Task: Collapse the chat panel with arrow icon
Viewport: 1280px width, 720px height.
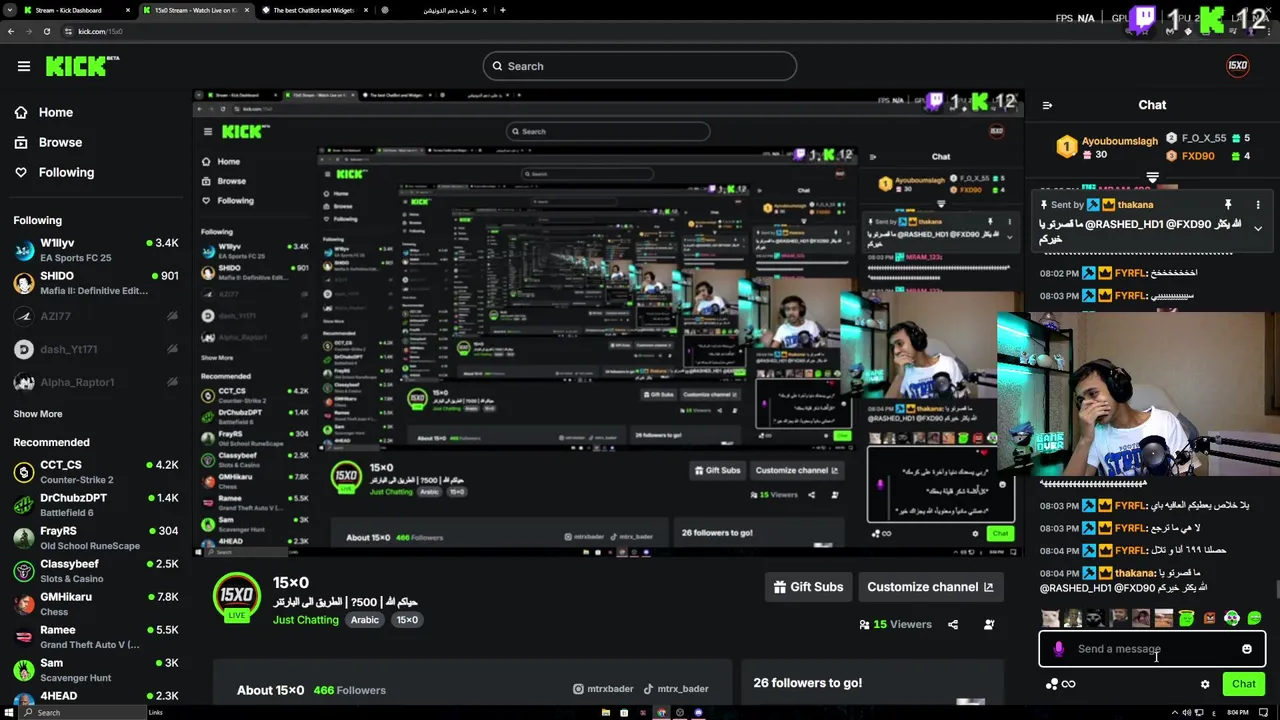Action: pyautogui.click(x=1047, y=105)
